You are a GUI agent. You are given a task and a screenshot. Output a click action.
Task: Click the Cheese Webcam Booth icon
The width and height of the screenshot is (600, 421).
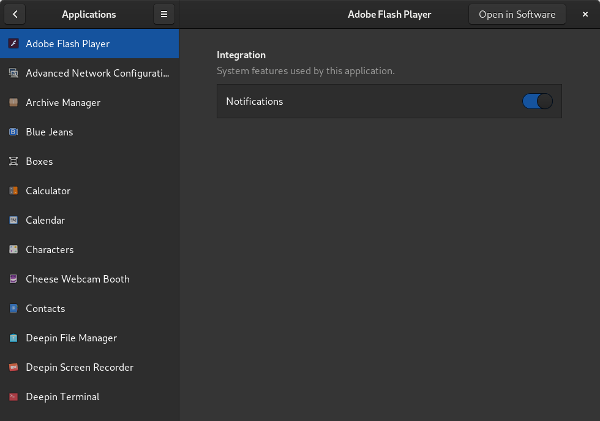[13, 279]
